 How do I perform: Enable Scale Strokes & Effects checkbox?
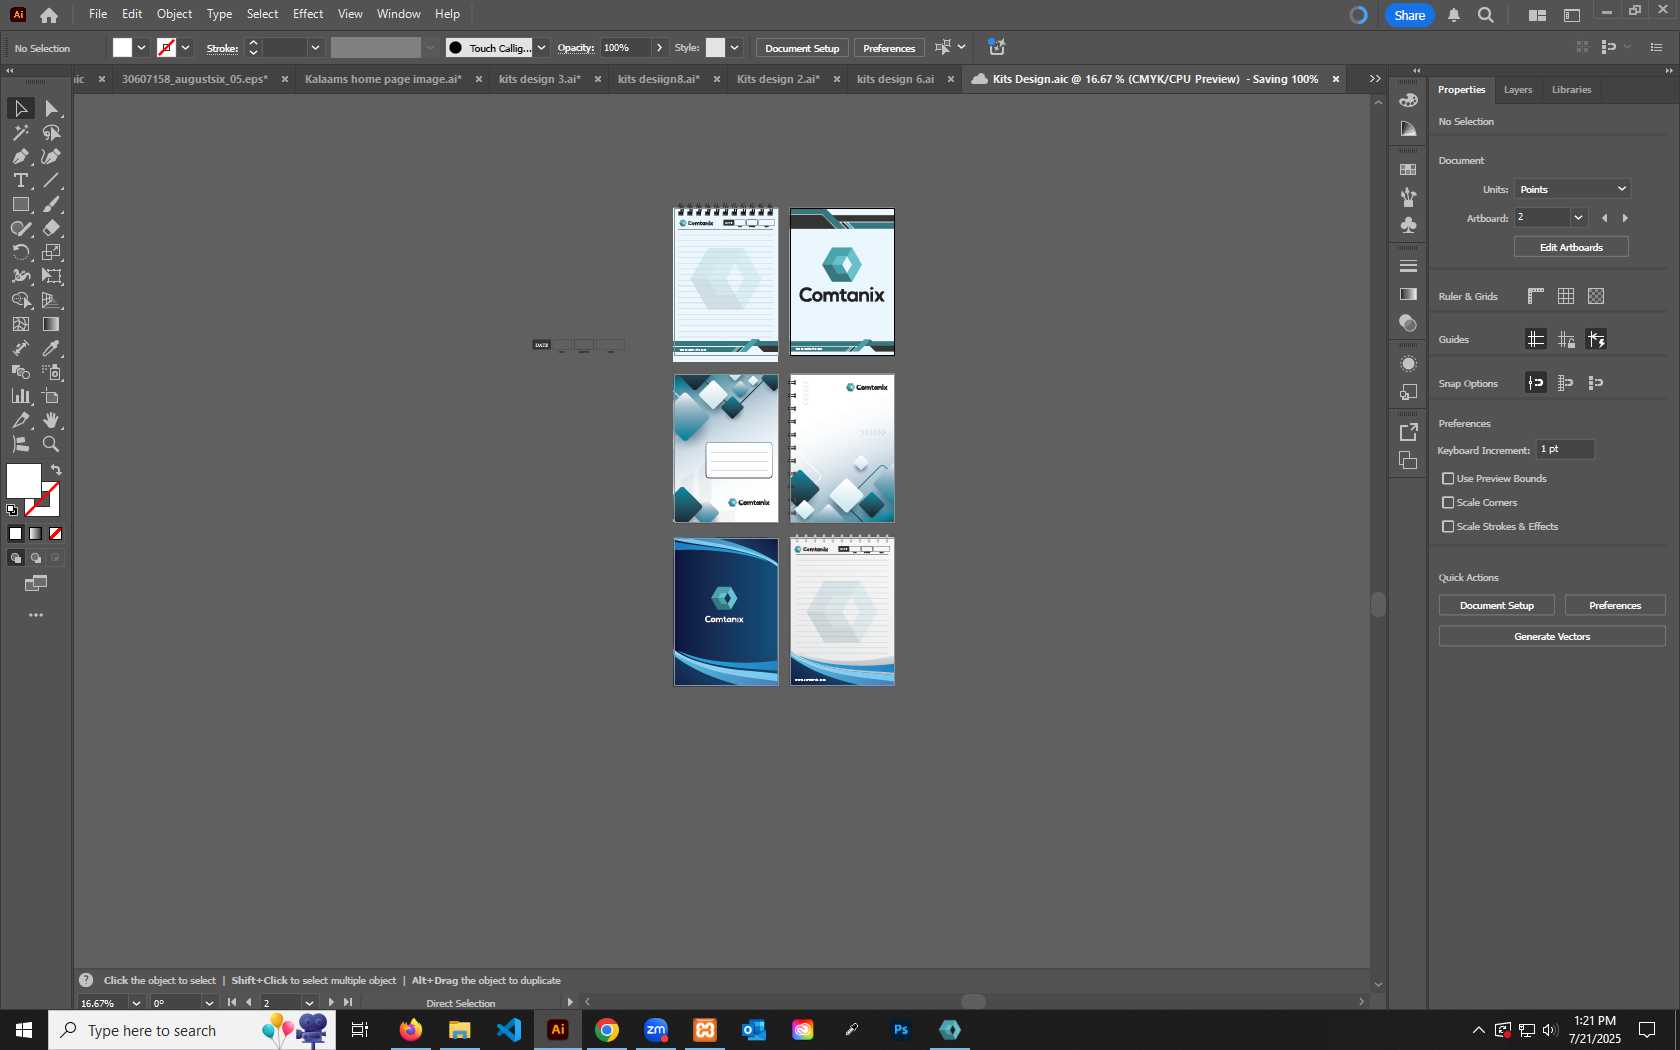tap(1448, 526)
